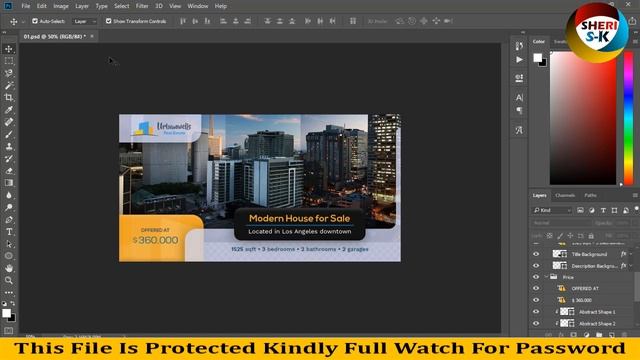Select the Move tool in the toolbox
This screenshot has height=360, width=640.
[x=9, y=49]
